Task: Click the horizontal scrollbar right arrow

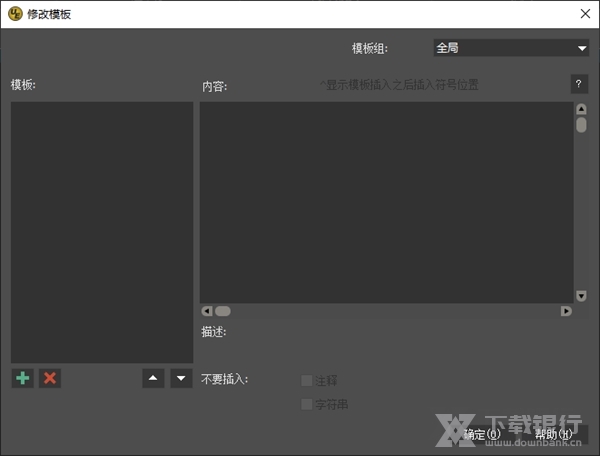Action: click(x=566, y=311)
